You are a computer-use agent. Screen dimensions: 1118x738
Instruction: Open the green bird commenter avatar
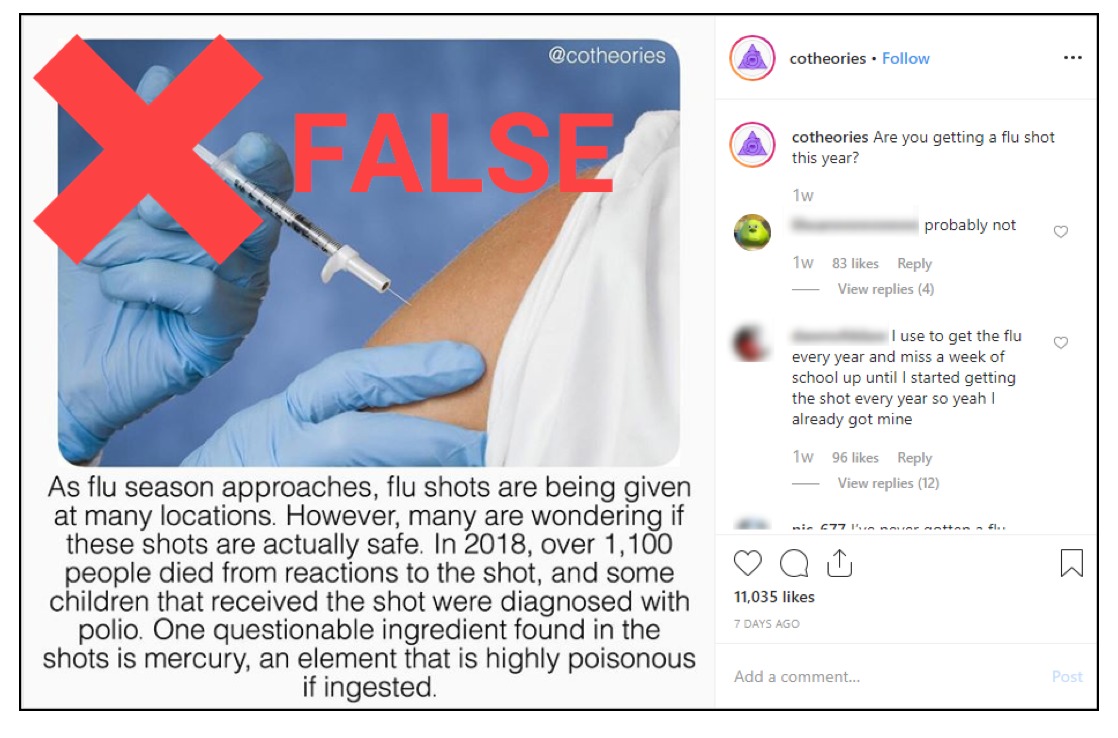(x=752, y=232)
